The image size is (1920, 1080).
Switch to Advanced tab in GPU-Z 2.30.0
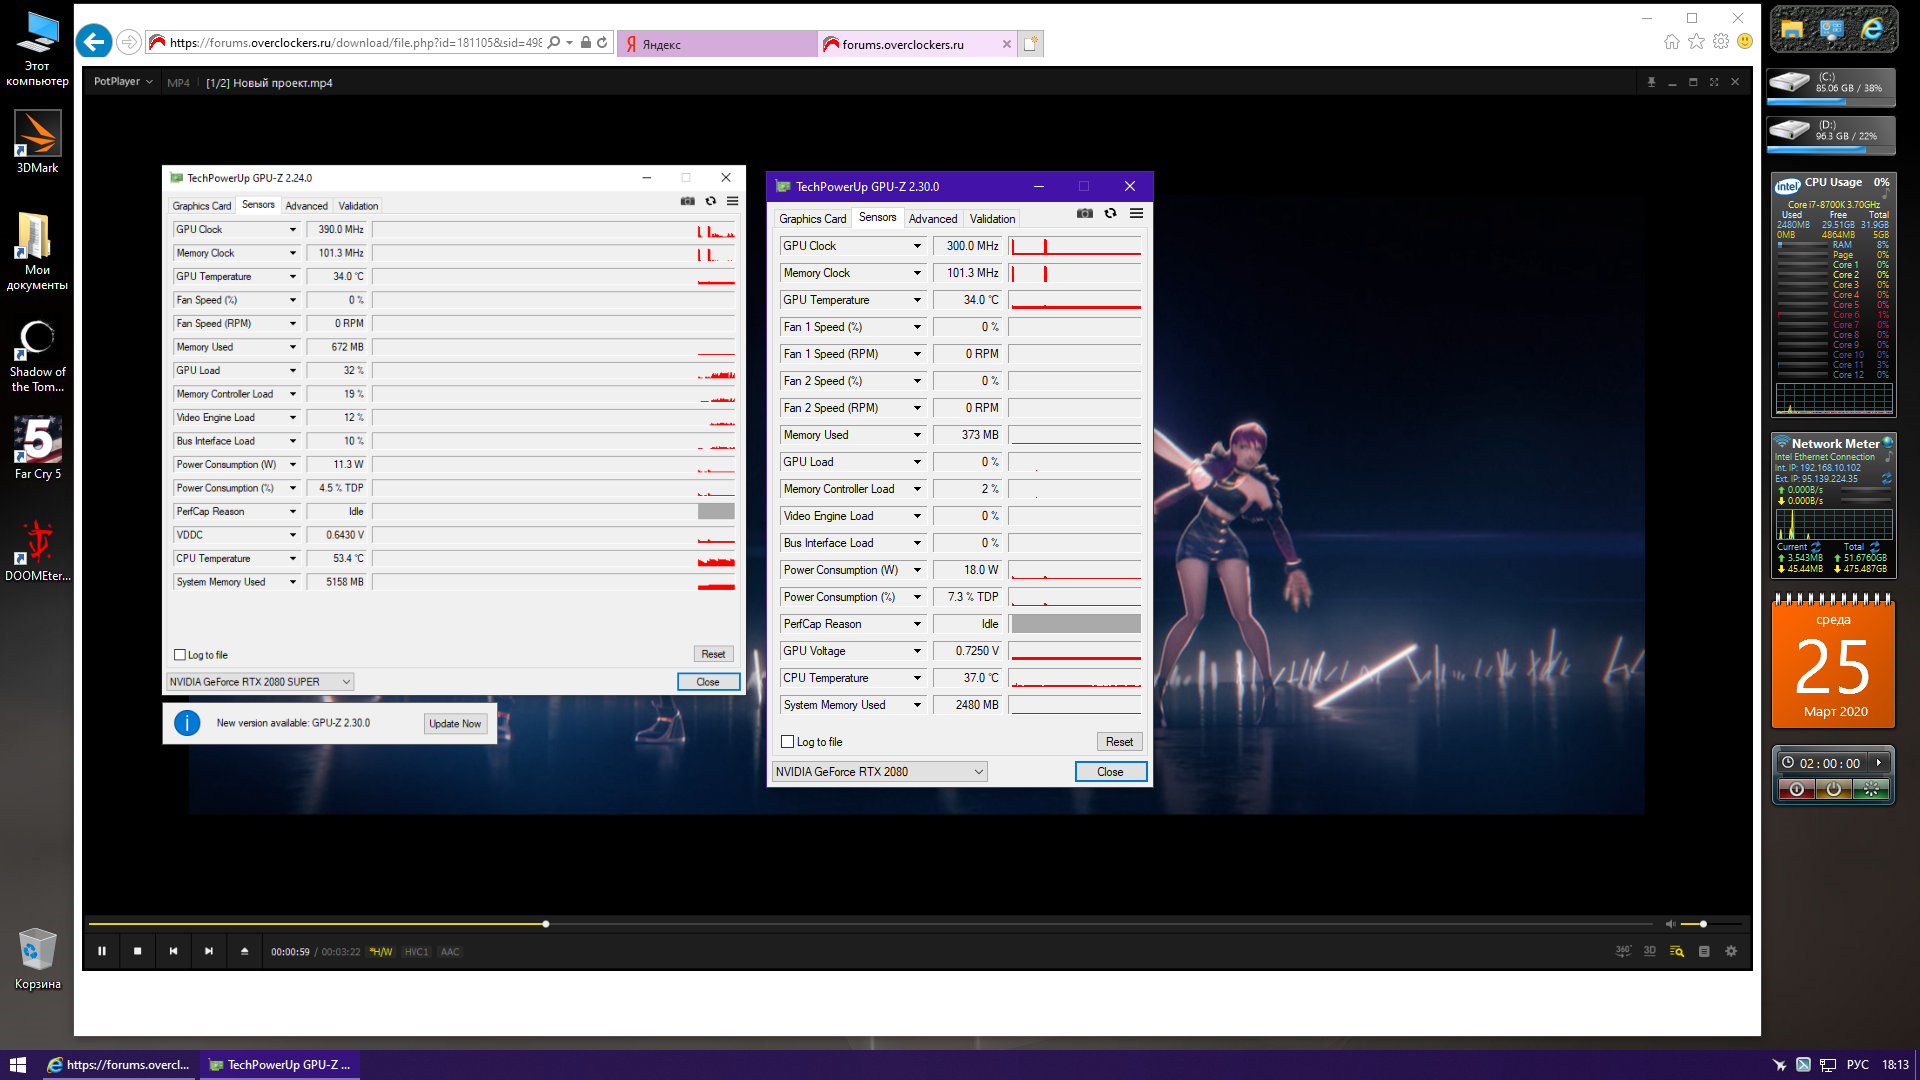tap(932, 219)
